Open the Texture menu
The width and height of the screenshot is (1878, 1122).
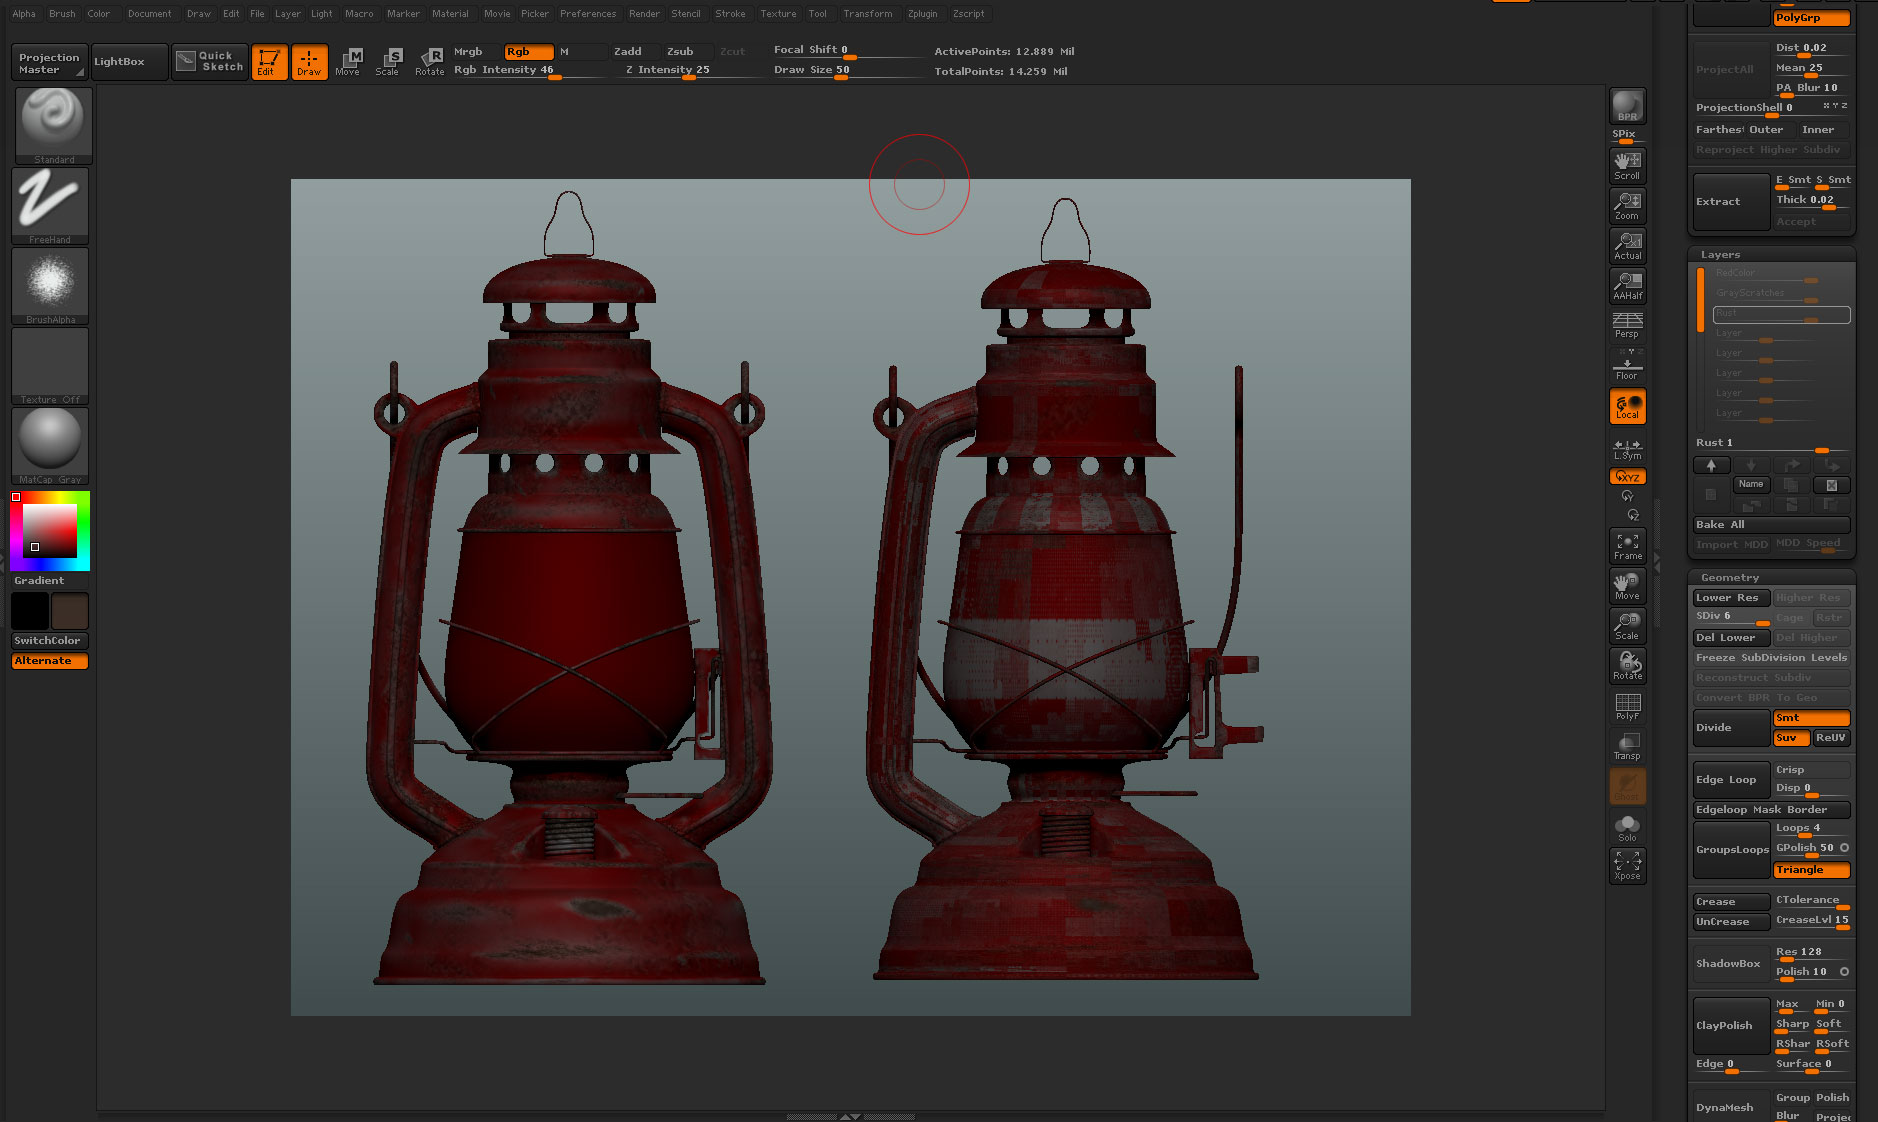[778, 13]
